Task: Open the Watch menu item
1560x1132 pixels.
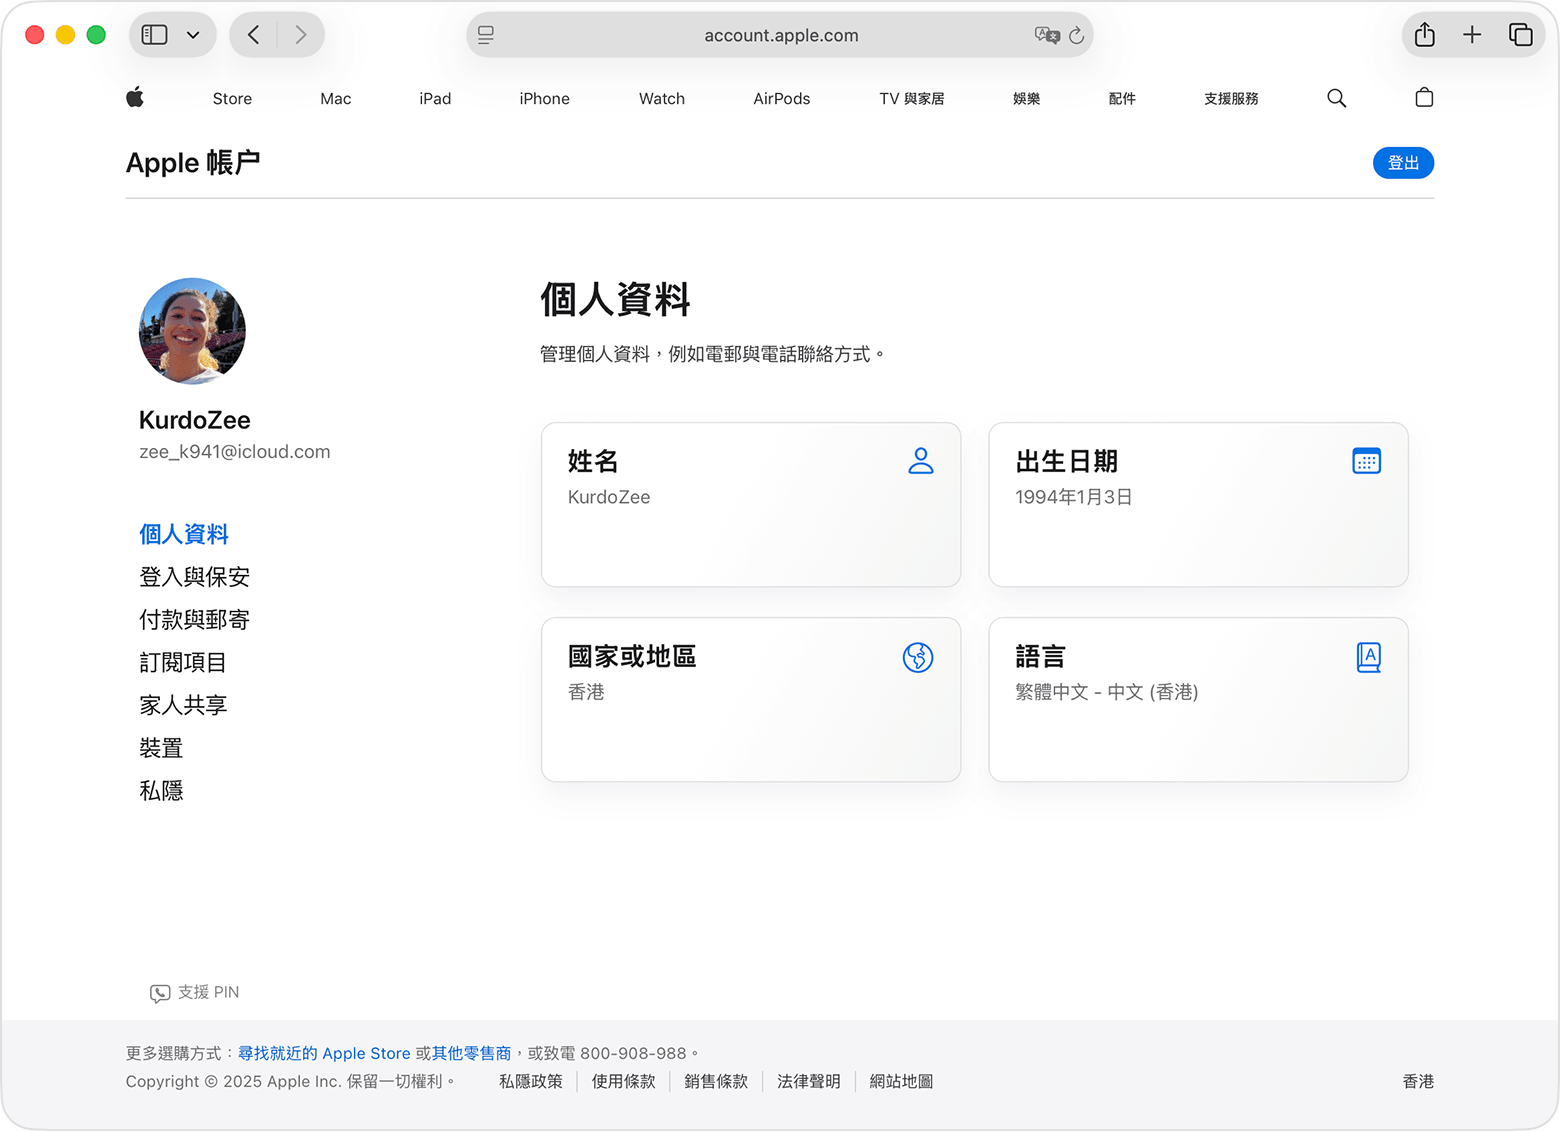Action: point(662,98)
